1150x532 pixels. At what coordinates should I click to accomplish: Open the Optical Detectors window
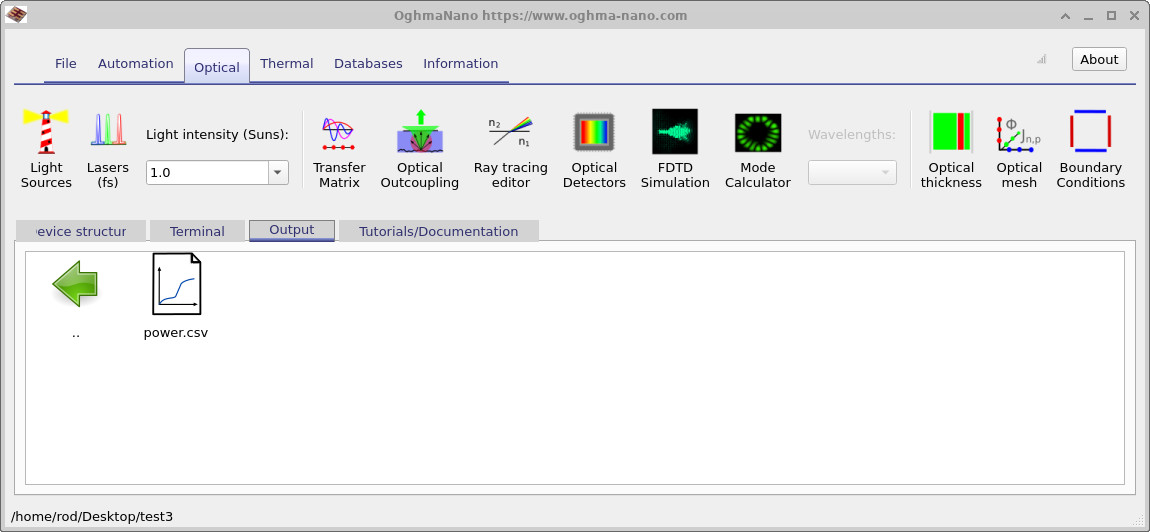(x=594, y=148)
